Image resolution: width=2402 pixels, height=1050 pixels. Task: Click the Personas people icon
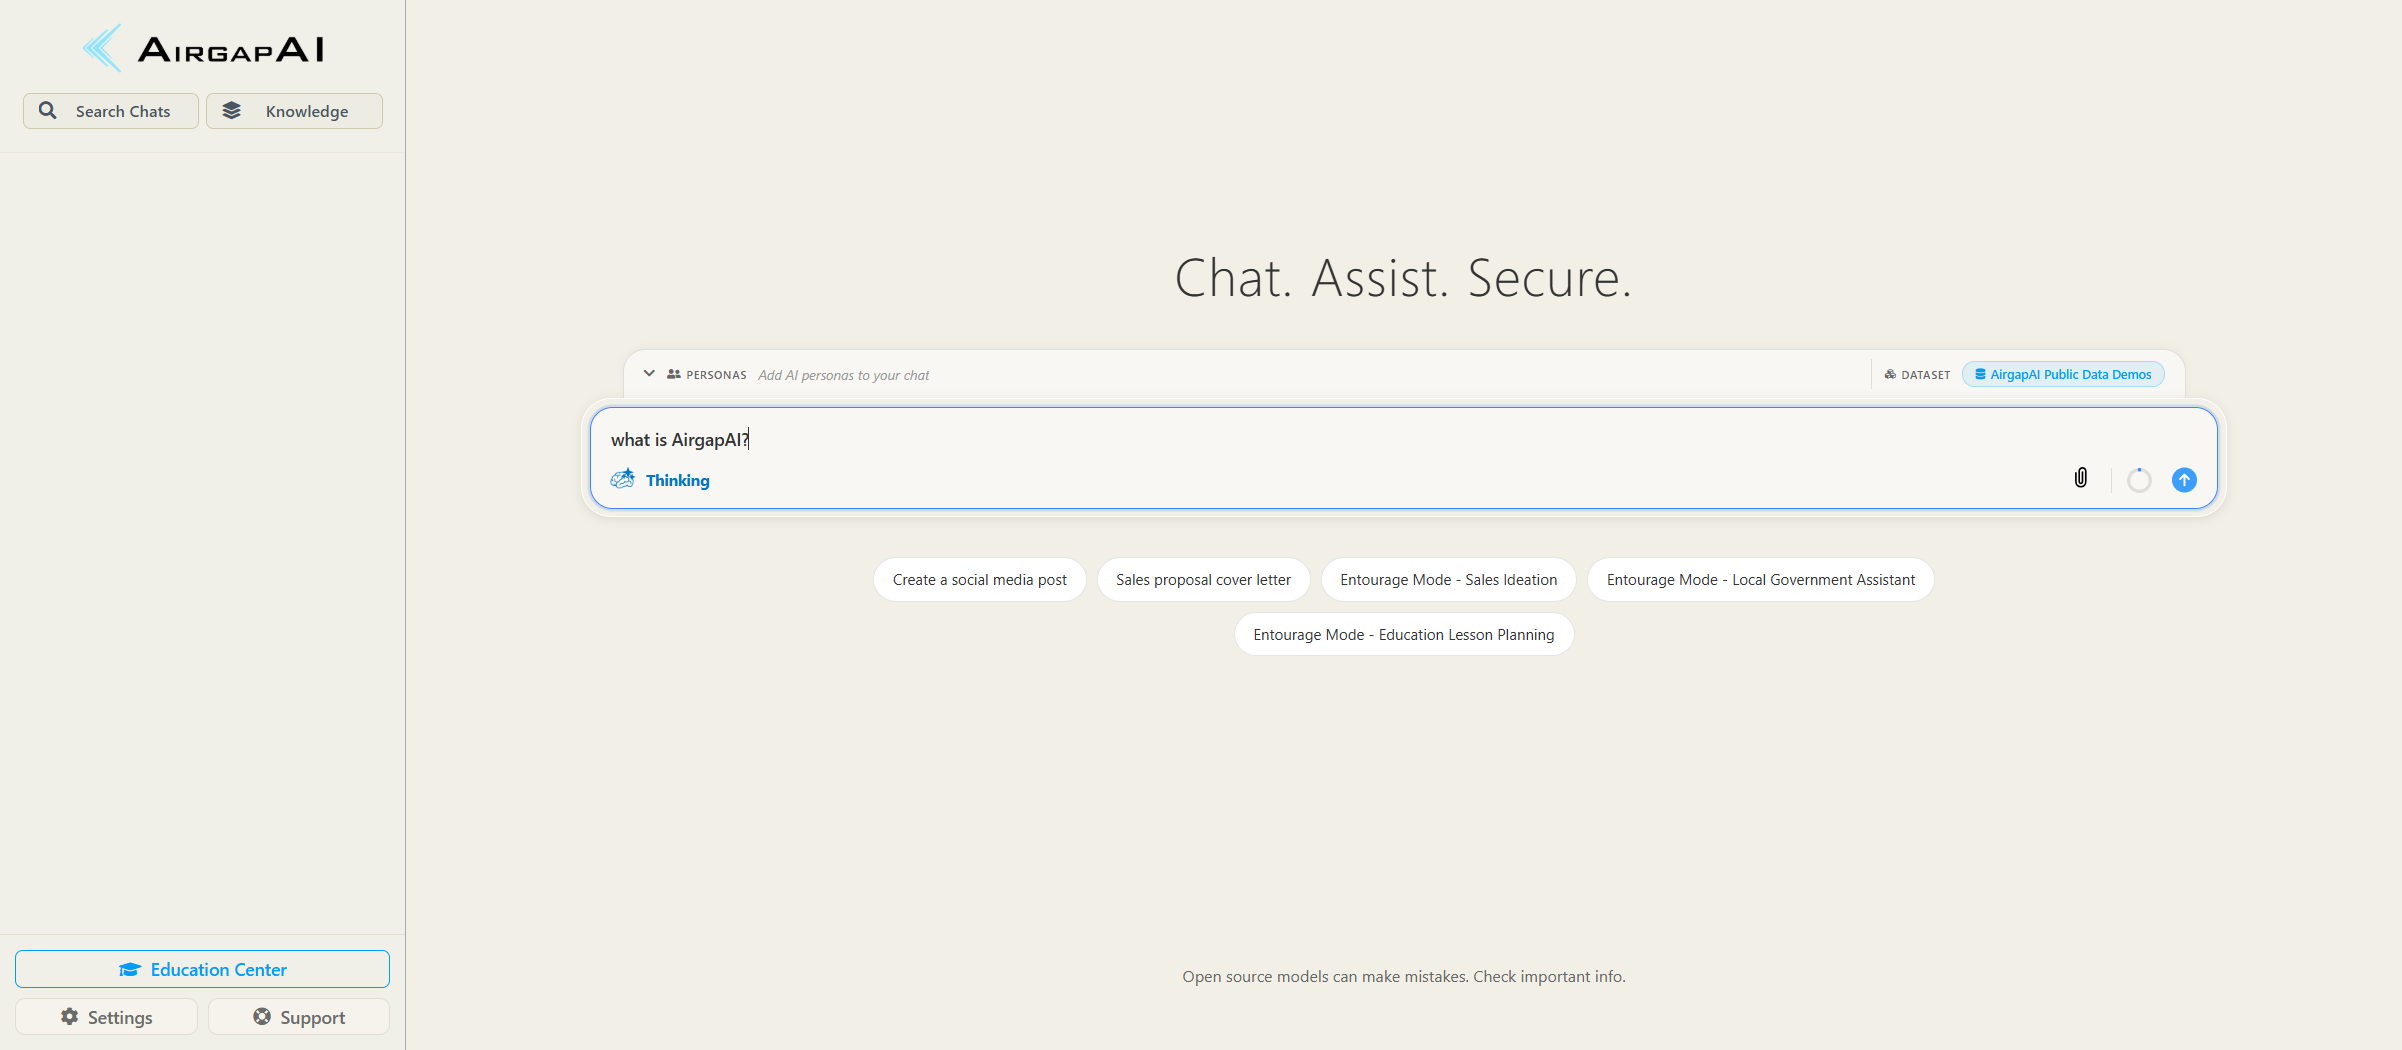674,374
